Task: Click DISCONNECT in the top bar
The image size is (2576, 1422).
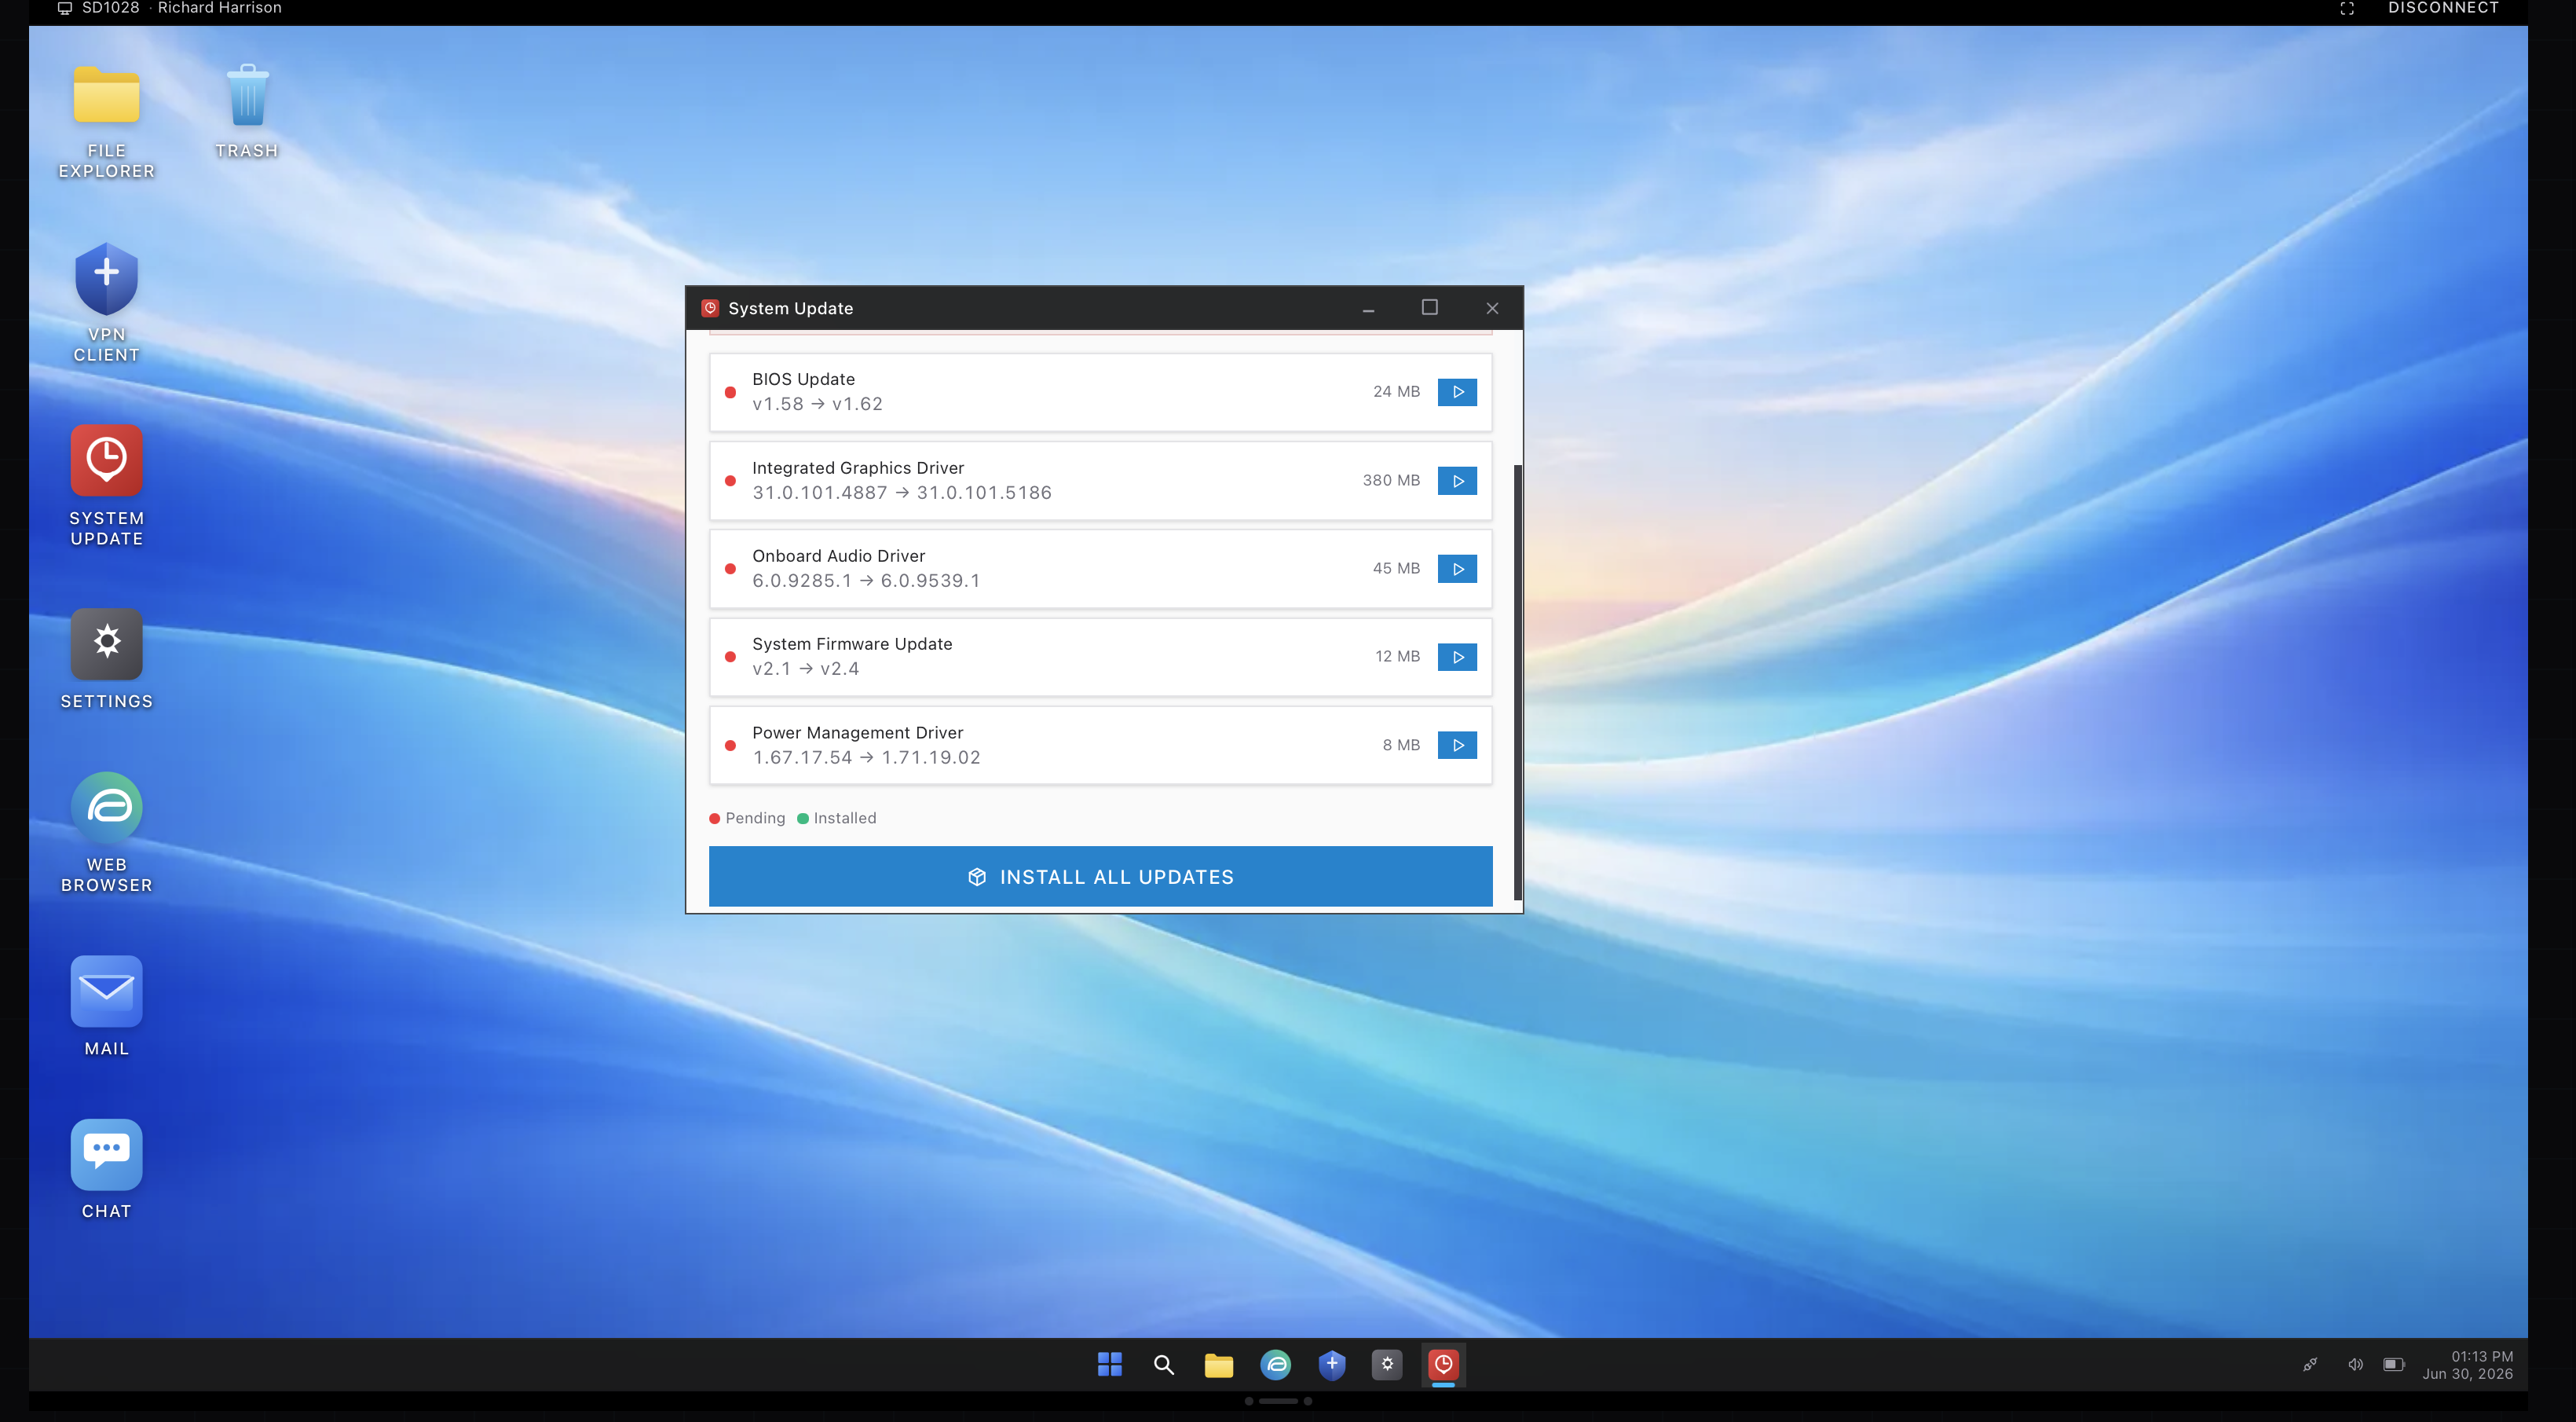Action: point(2443,8)
